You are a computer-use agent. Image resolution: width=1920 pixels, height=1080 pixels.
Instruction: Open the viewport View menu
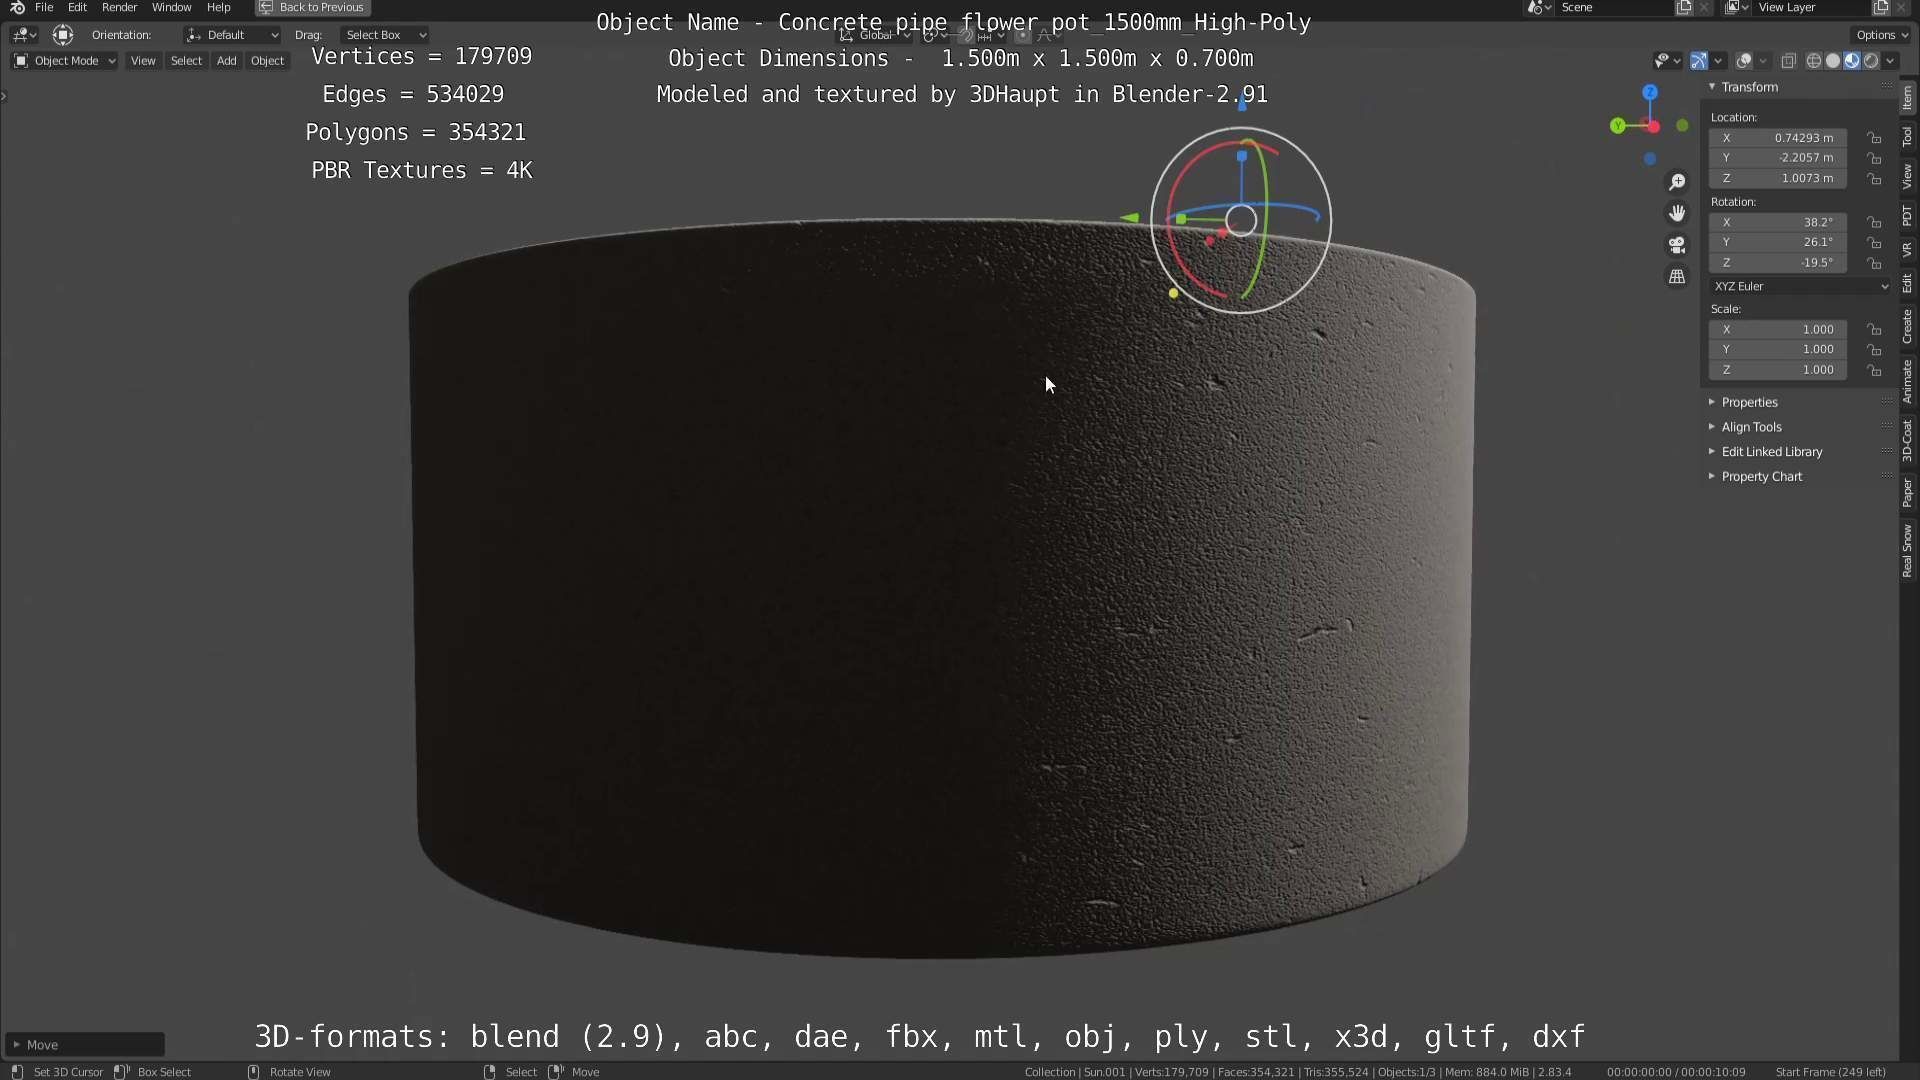(143, 61)
